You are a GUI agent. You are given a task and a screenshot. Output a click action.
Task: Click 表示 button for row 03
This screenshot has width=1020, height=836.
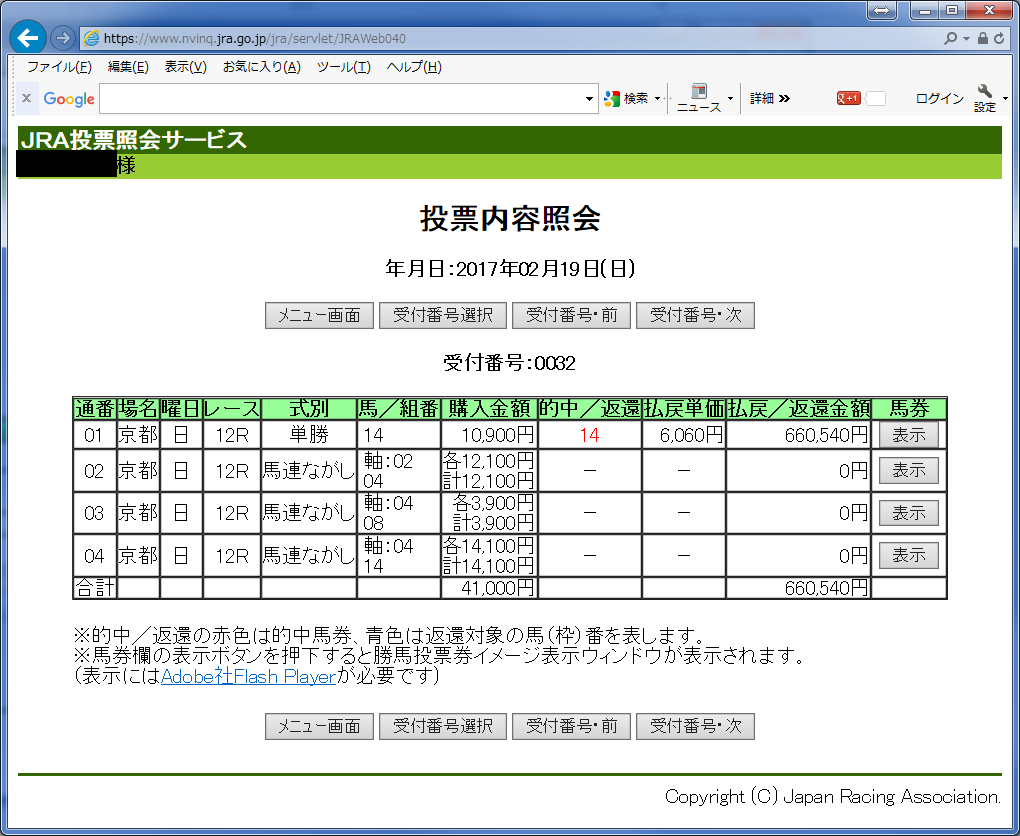pyautogui.click(x=909, y=513)
